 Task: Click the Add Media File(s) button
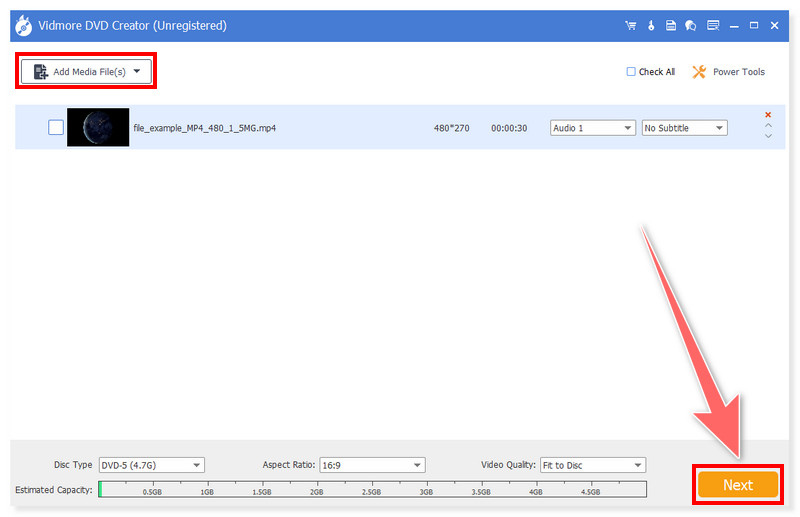[x=86, y=71]
